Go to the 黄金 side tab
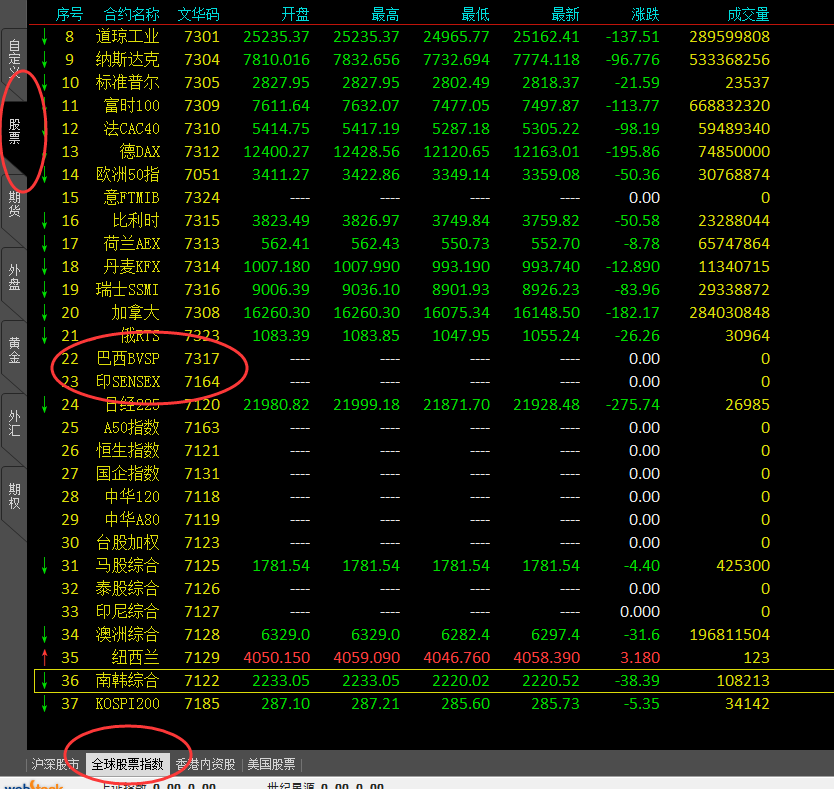 click(x=14, y=350)
